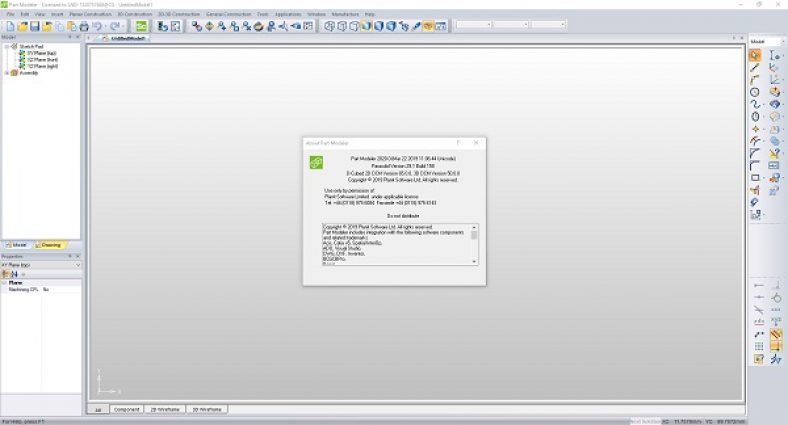Open the XY Plane properties dropdown
This screenshot has height=425, width=788.
point(77,265)
